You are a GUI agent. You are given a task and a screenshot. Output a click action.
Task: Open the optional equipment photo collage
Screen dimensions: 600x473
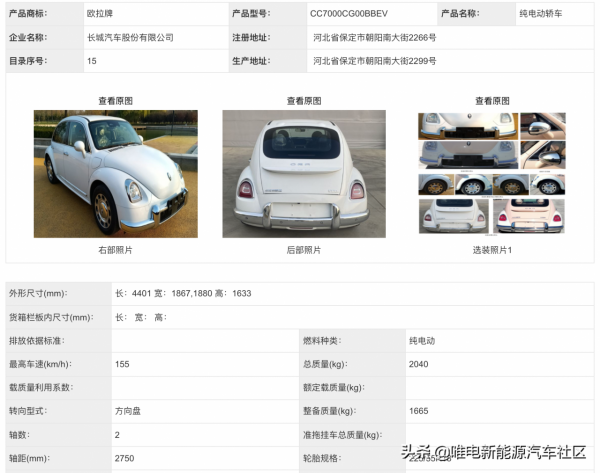492,173
